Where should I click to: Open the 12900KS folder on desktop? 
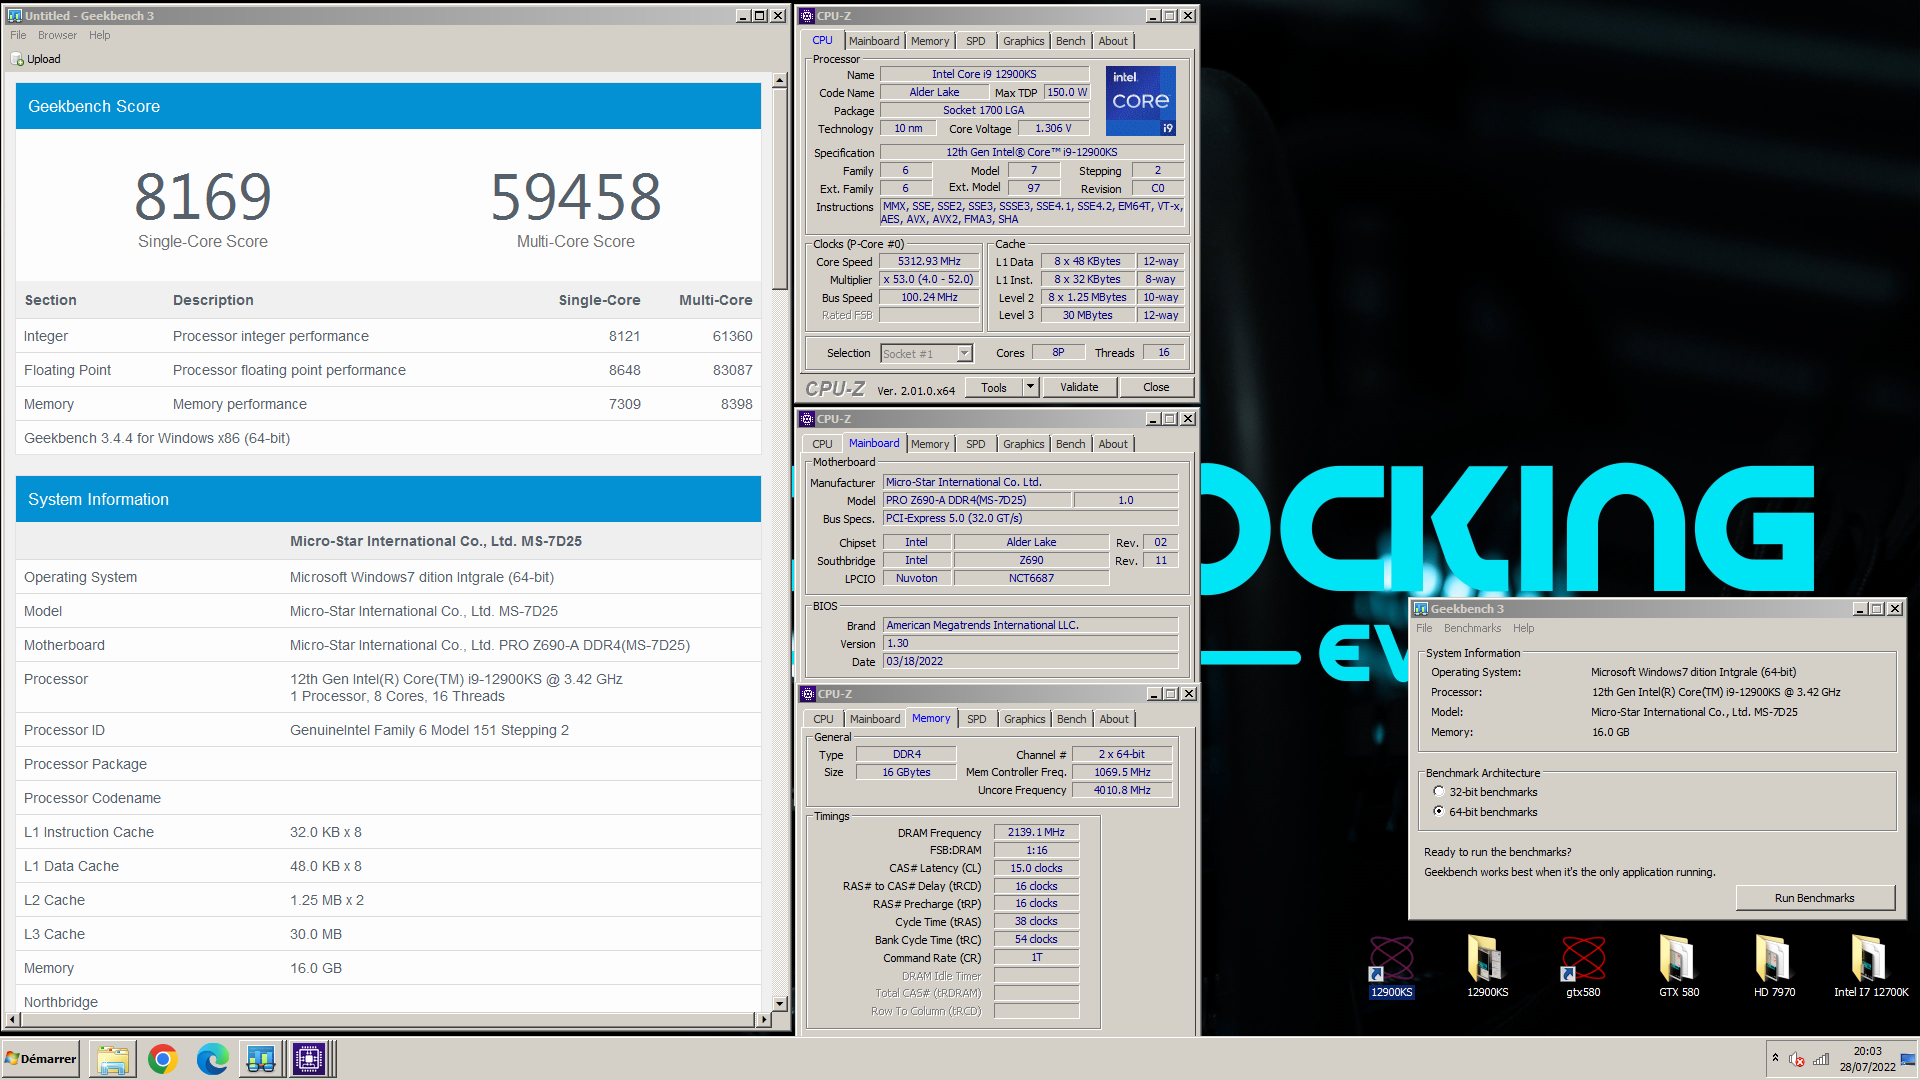[x=1487, y=966]
